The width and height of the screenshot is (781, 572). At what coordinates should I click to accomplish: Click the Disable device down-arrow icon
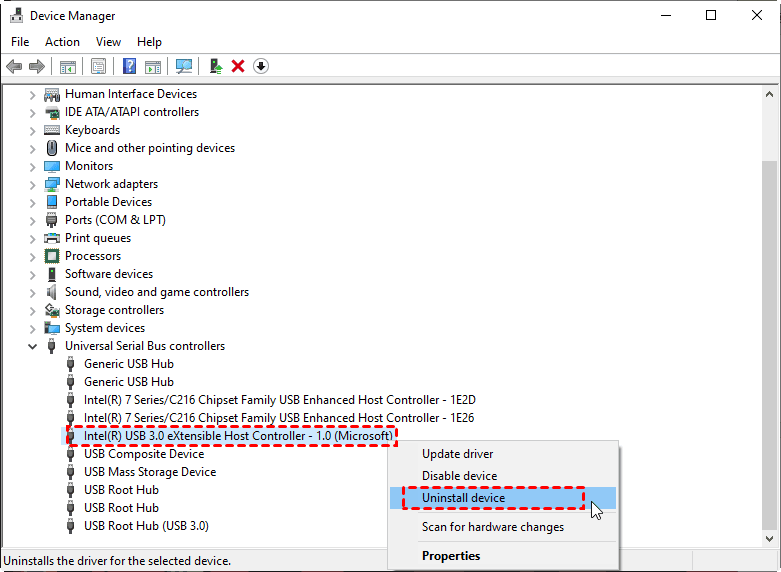pos(261,66)
